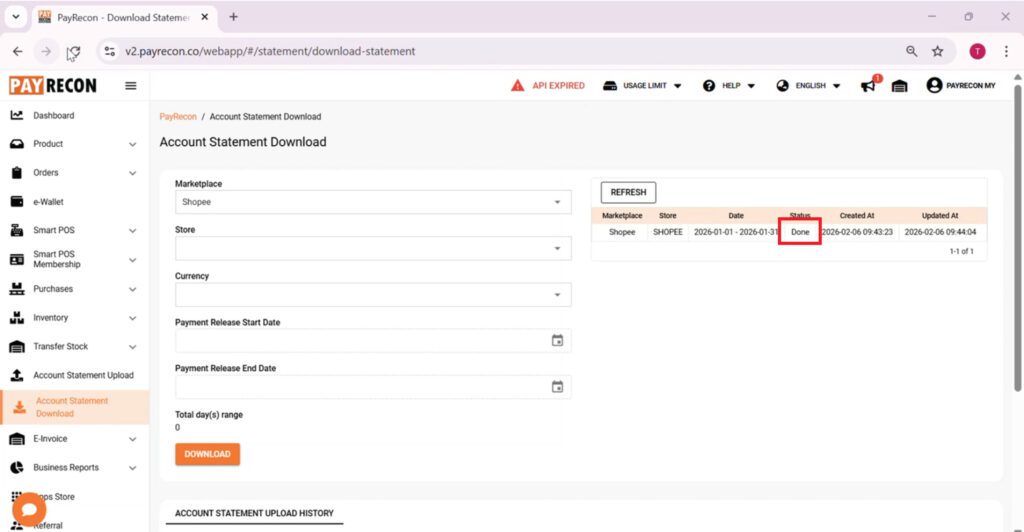1024x532 pixels.
Task: Open the Help dropdown menu
Action: (x=728, y=86)
